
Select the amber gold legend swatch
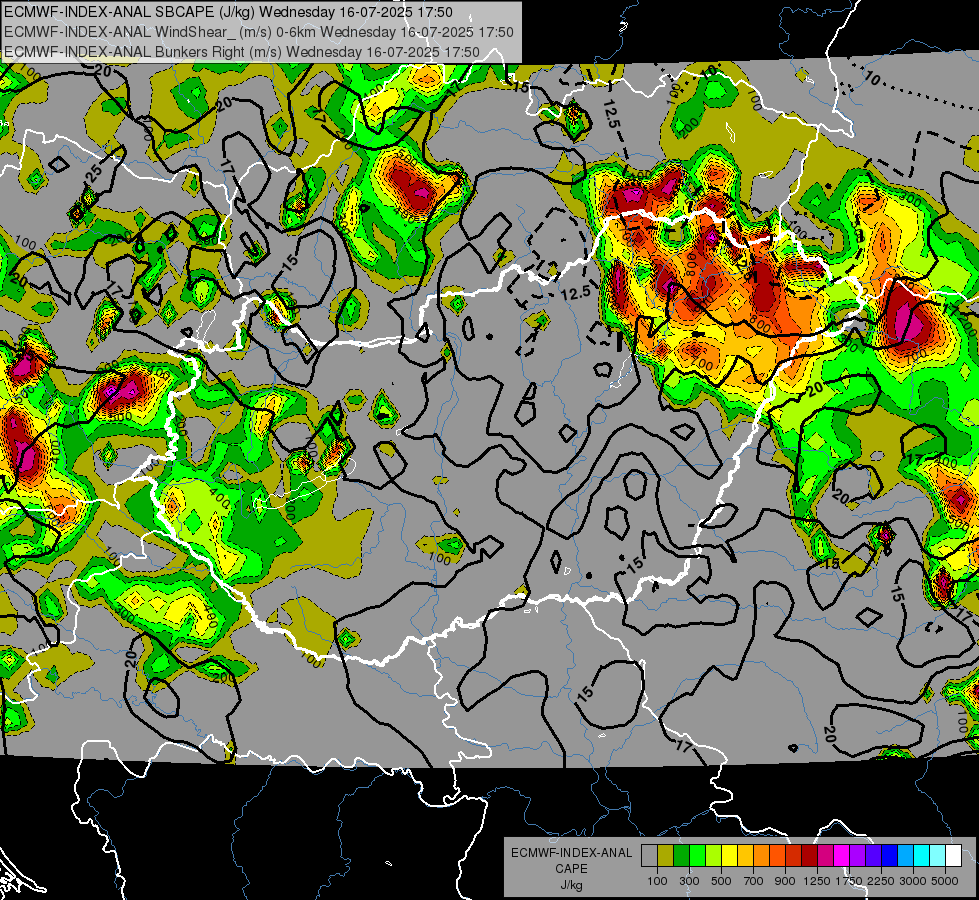[745, 856]
